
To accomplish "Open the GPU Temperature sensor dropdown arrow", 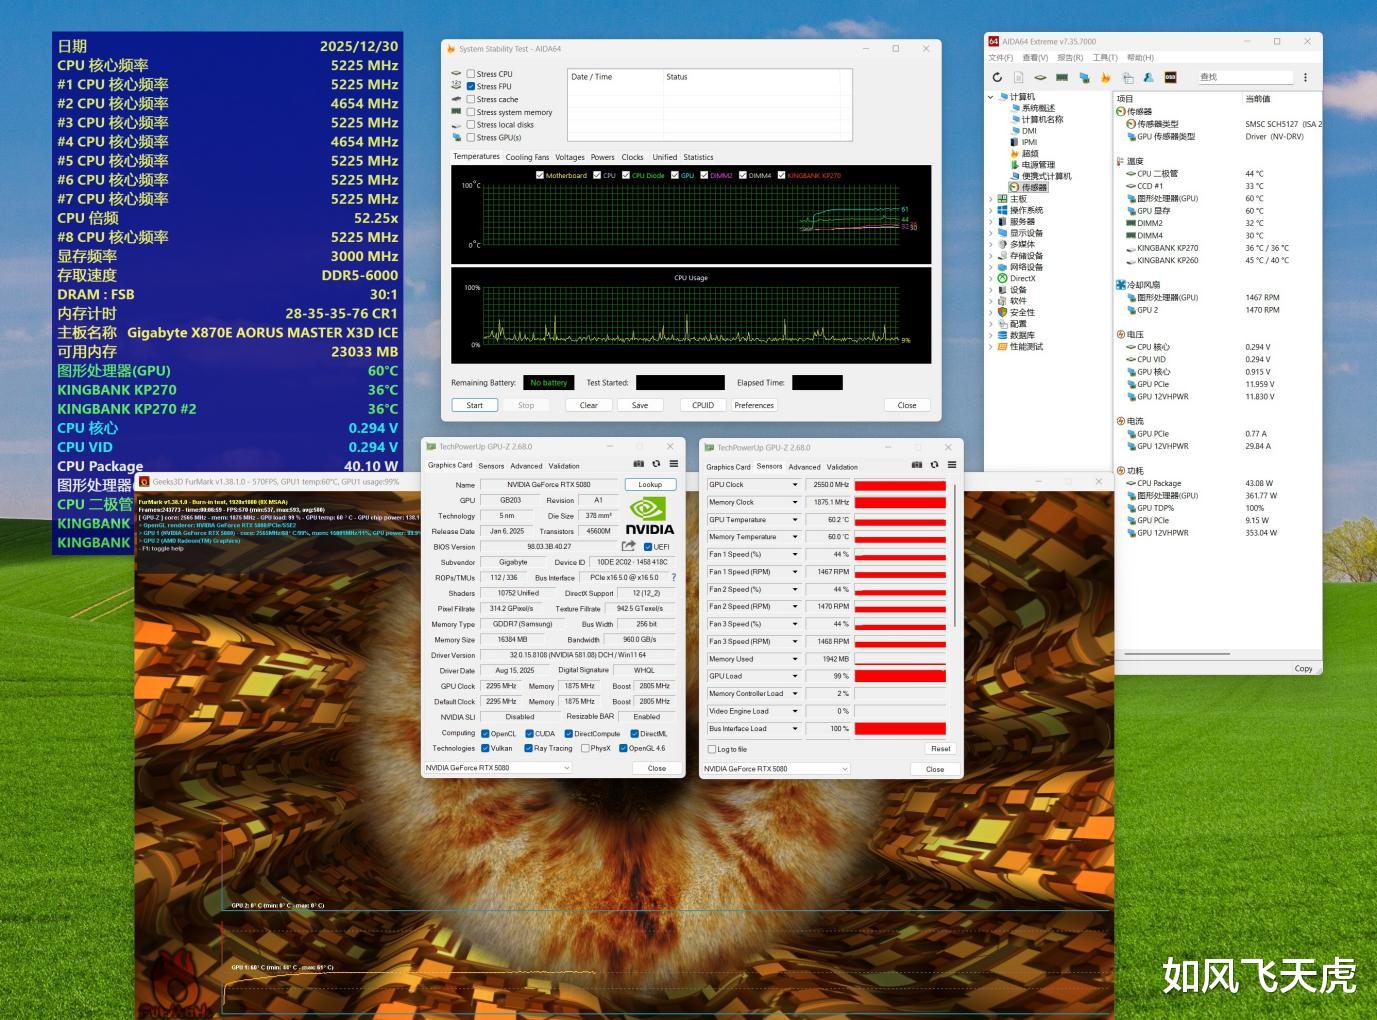I will tap(795, 520).
